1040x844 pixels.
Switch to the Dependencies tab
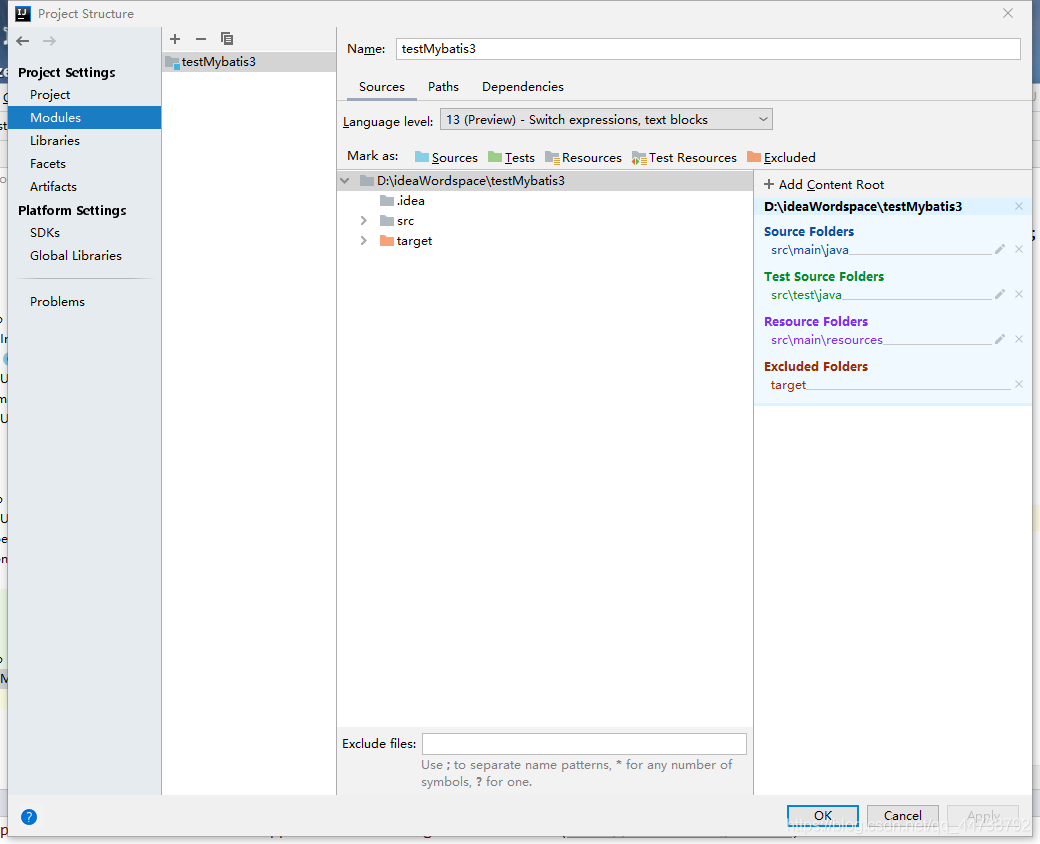(523, 87)
